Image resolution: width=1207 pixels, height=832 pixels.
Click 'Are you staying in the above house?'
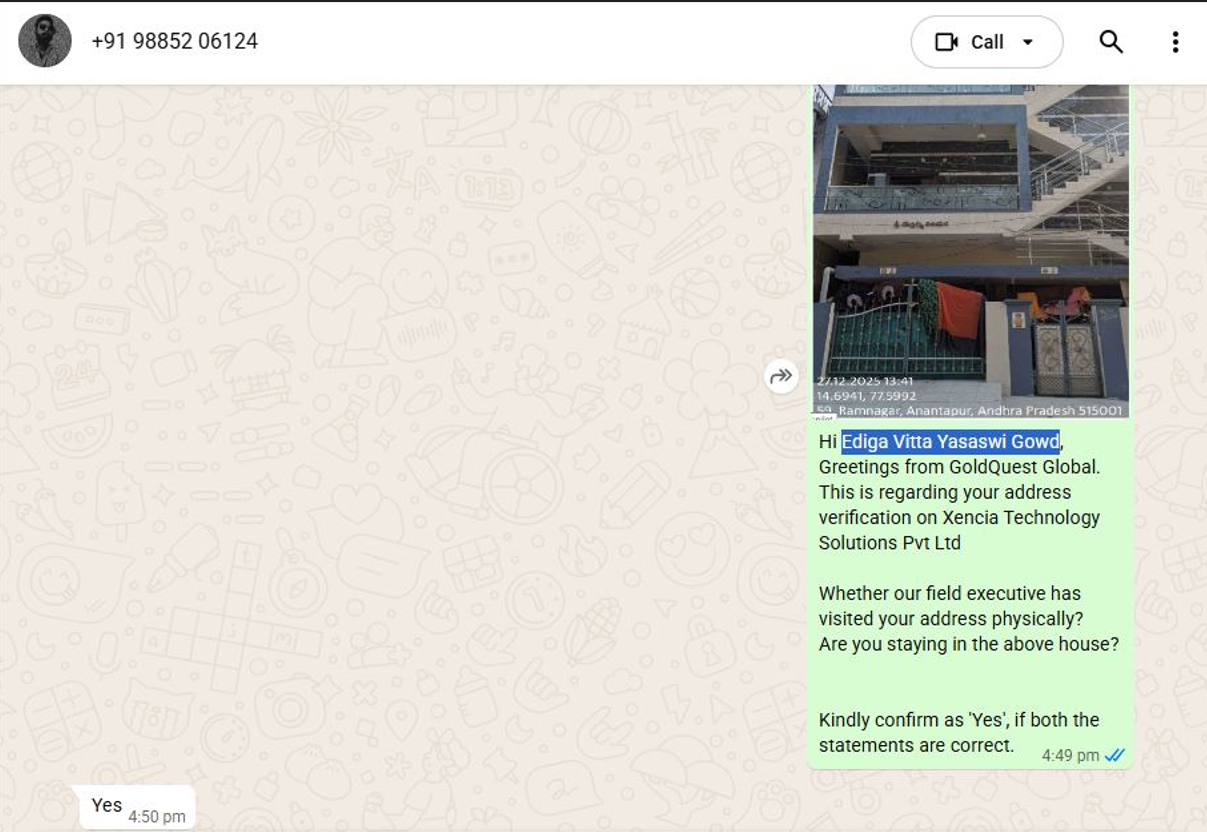click(968, 644)
